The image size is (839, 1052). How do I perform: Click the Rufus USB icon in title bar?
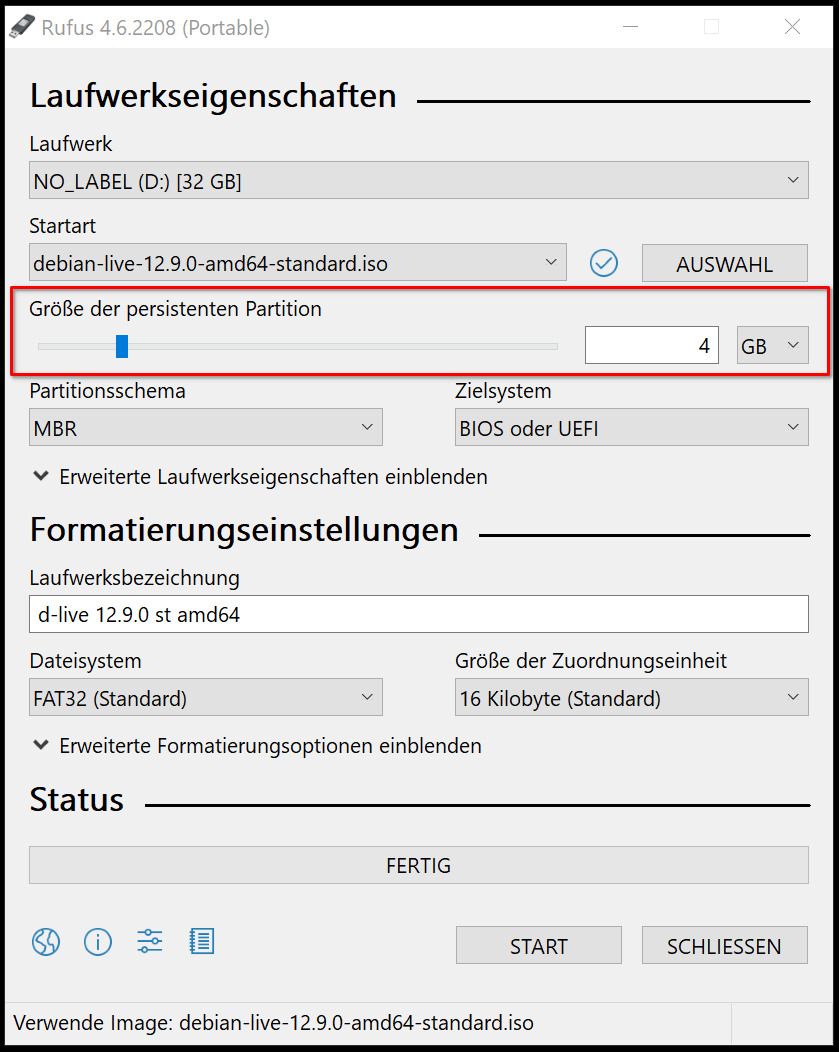point(22,28)
